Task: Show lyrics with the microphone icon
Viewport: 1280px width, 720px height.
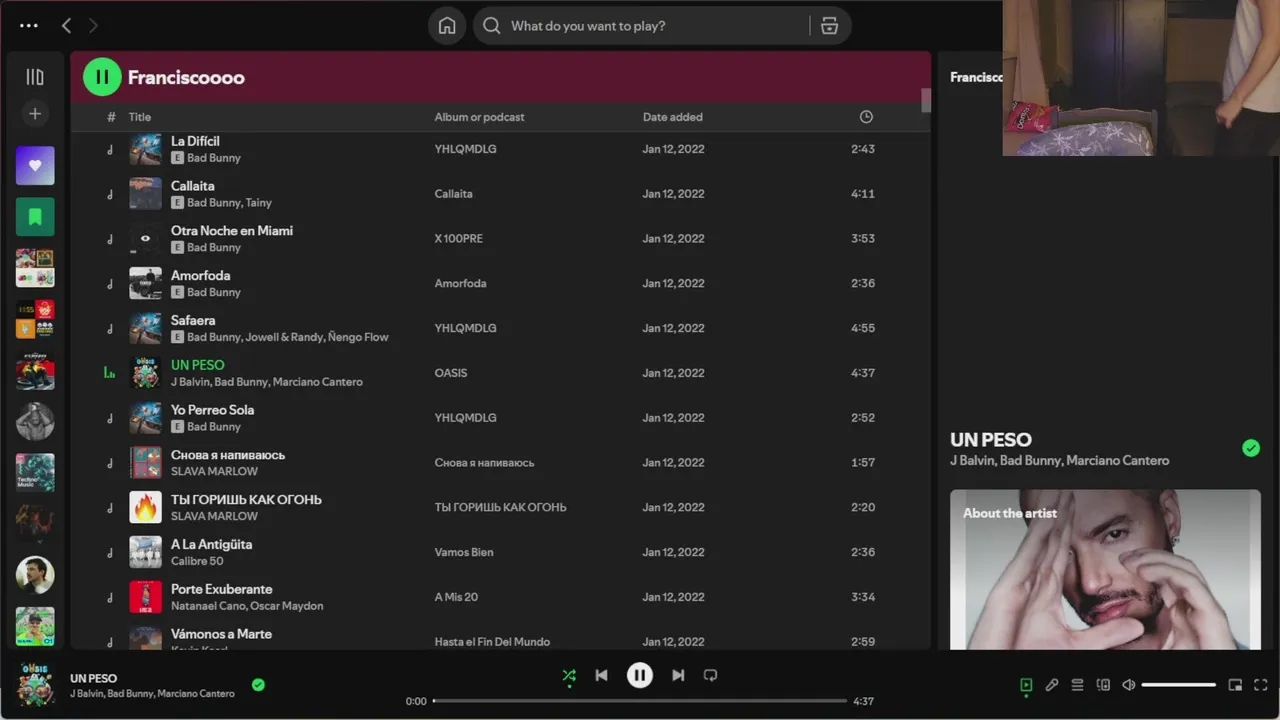Action: pyautogui.click(x=1052, y=685)
